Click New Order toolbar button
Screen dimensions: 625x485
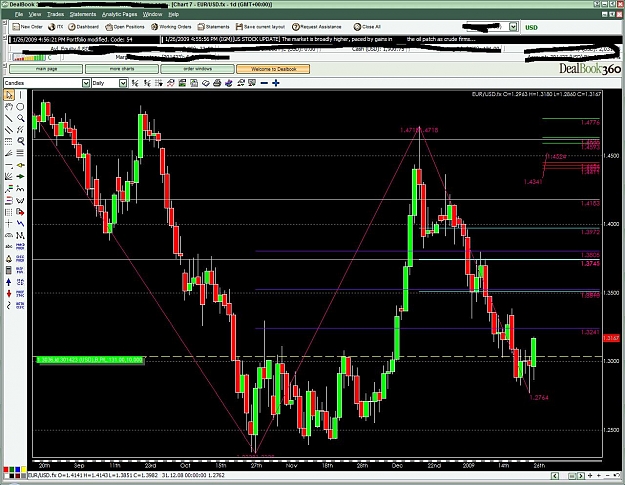(x=28, y=27)
